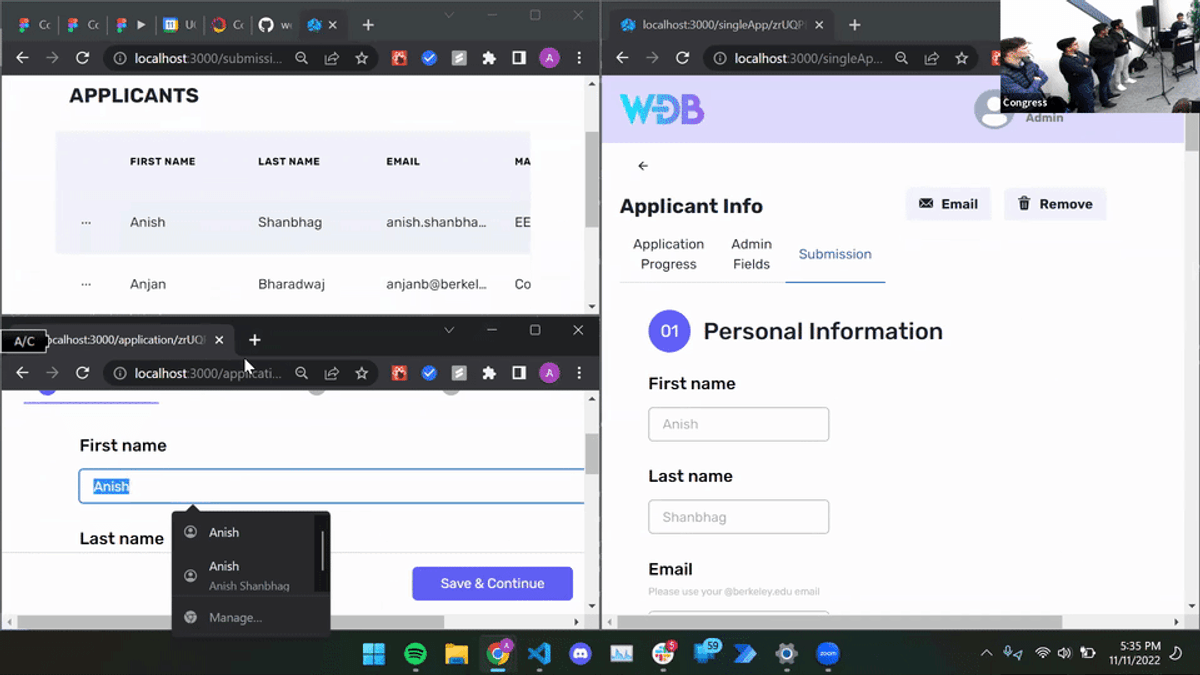The height and width of the screenshot is (675, 1200).
Task: Open 'Manage...' in the autofill dropdown
Action: tap(237, 617)
